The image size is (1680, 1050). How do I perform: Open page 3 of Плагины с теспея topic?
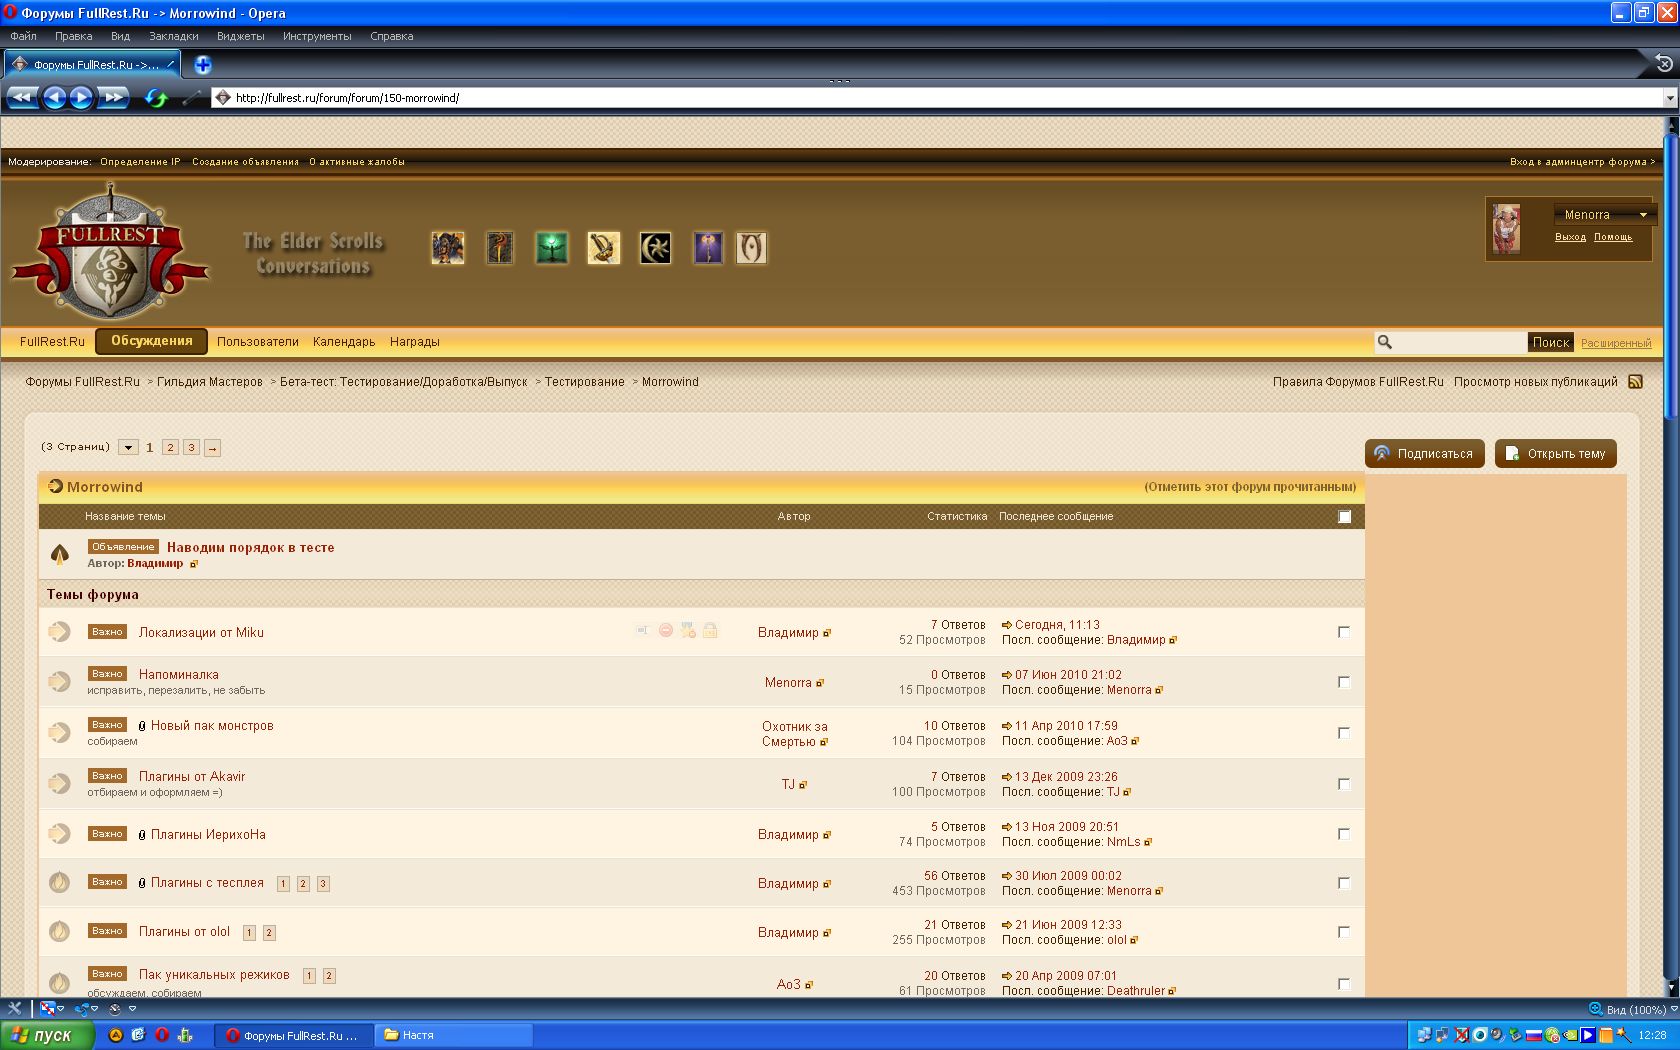pyautogui.click(x=323, y=884)
